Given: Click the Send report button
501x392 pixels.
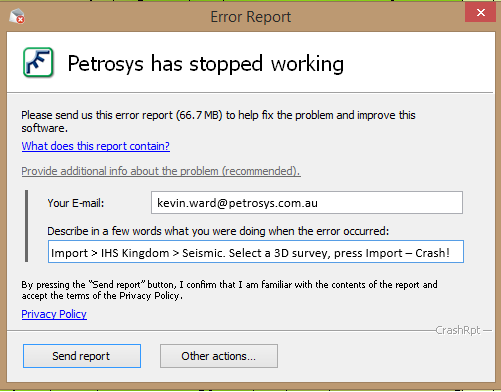Looking at the screenshot, I should pos(82,356).
